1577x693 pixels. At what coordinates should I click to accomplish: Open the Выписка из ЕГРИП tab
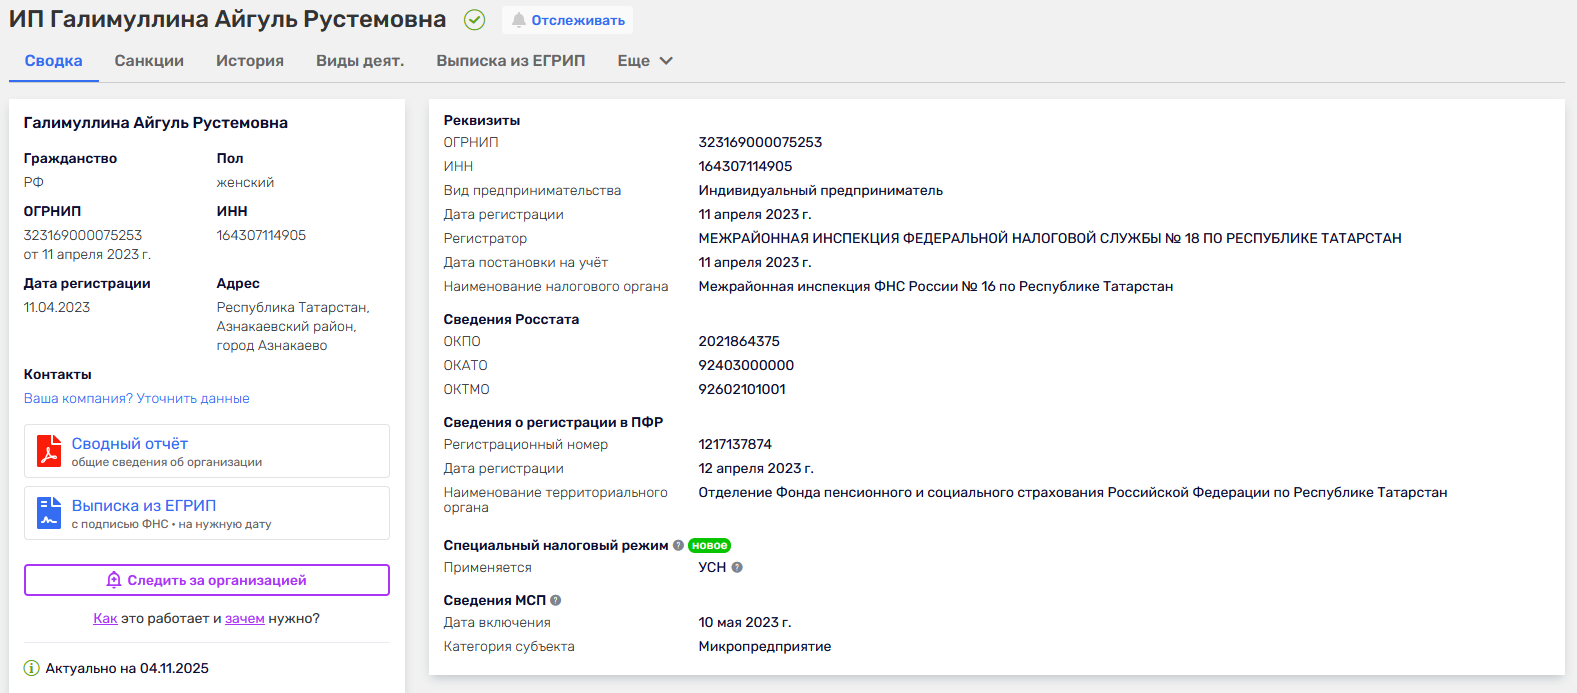pyautogui.click(x=510, y=61)
